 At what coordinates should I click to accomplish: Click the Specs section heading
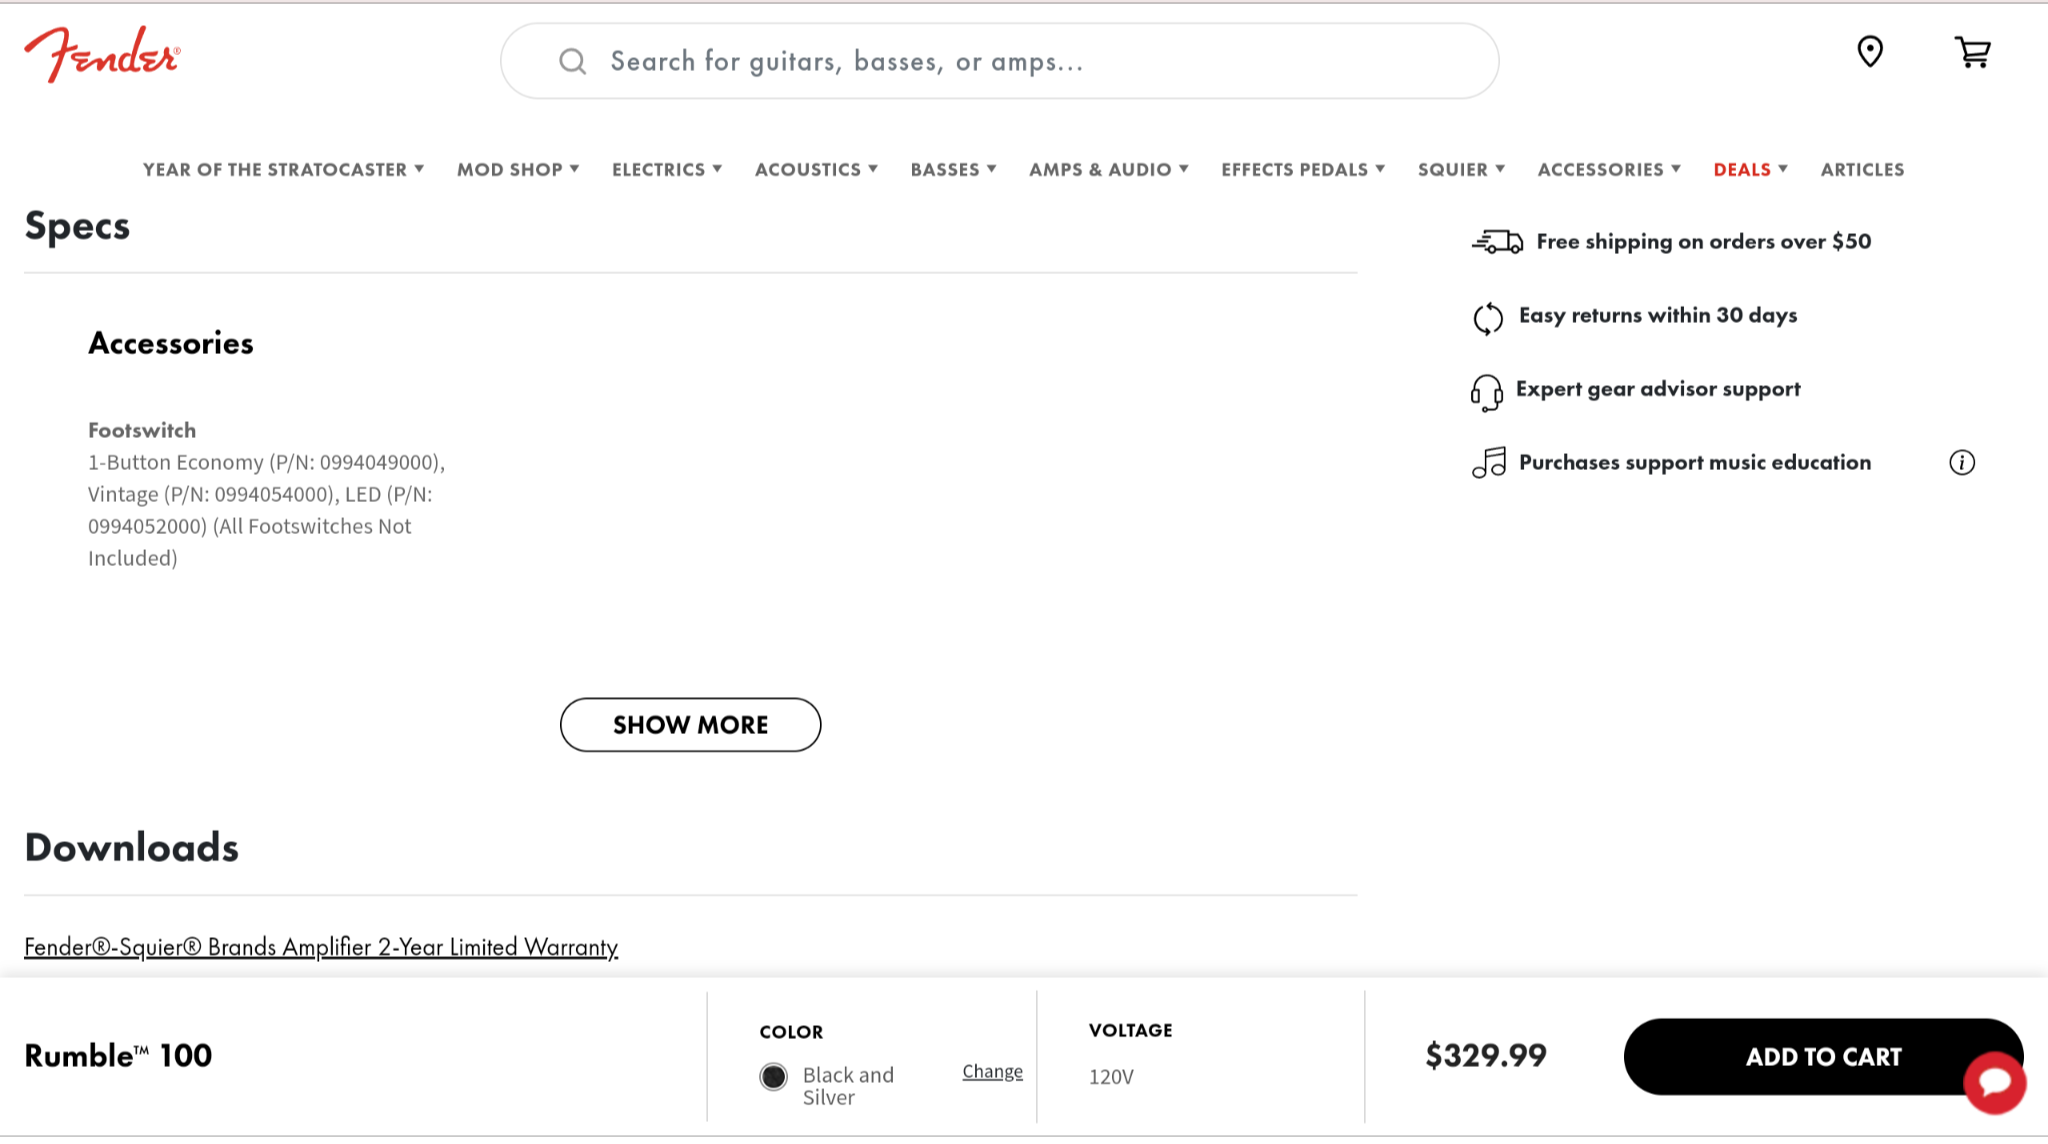click(77, 227)
